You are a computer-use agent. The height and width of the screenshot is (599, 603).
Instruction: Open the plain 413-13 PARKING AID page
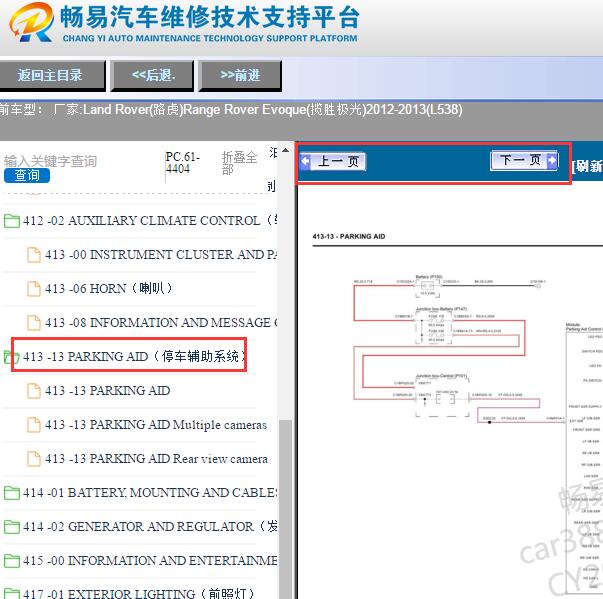click(x=108, y=391)
